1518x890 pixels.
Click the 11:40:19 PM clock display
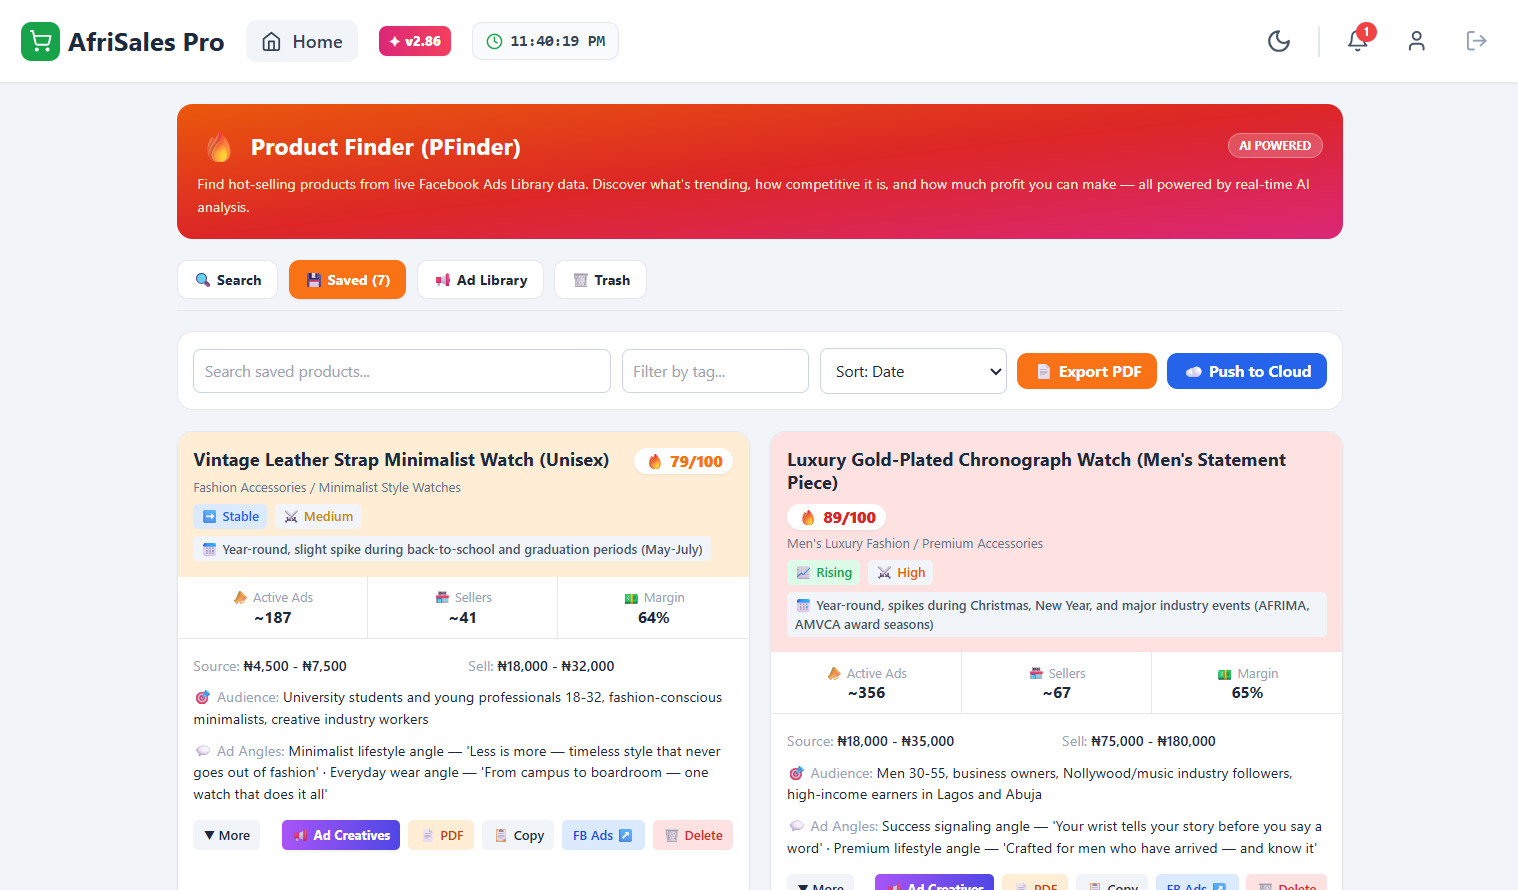click(545, 41)
